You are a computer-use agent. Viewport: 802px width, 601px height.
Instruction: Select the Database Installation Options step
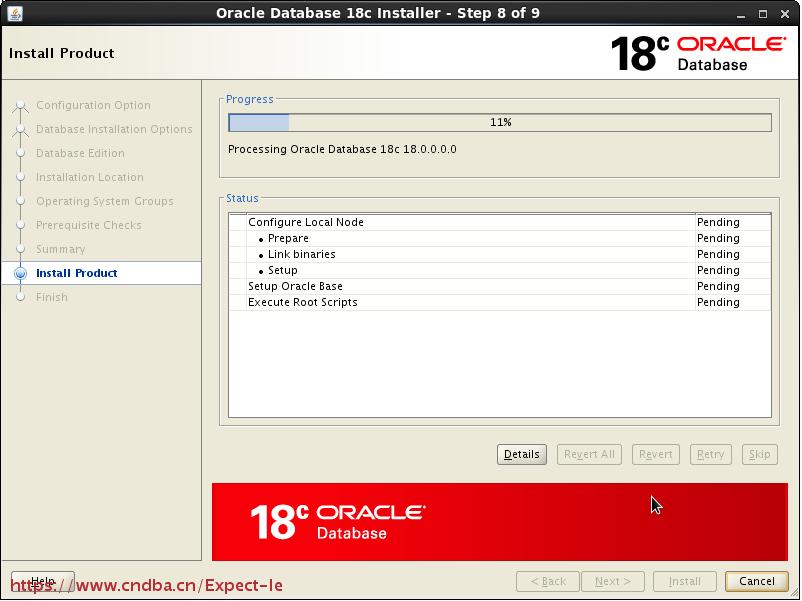(x=114, y=129)
